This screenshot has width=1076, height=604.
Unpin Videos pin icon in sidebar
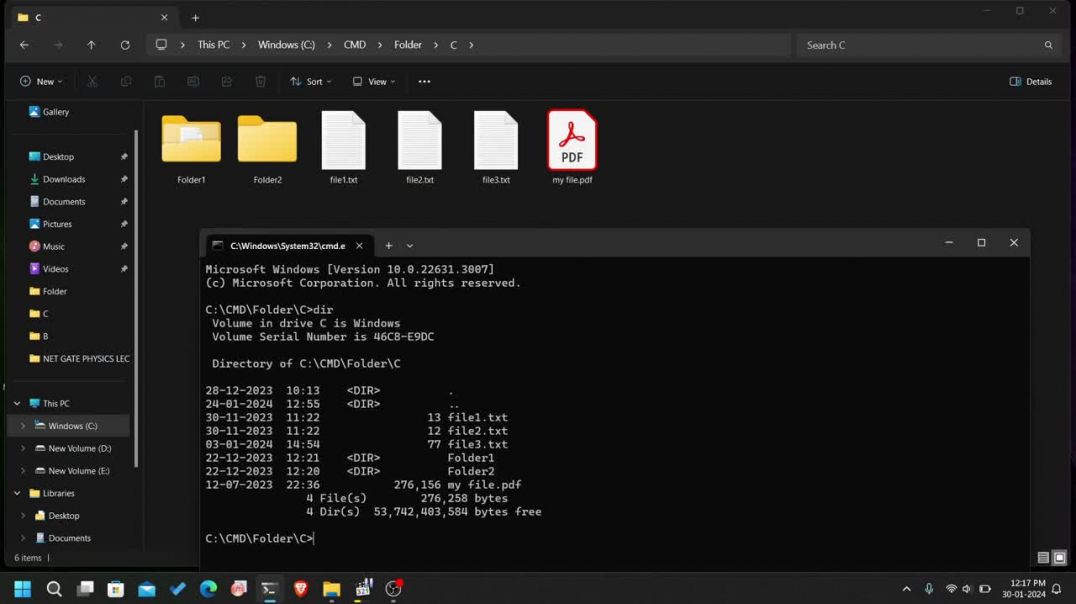124,269
